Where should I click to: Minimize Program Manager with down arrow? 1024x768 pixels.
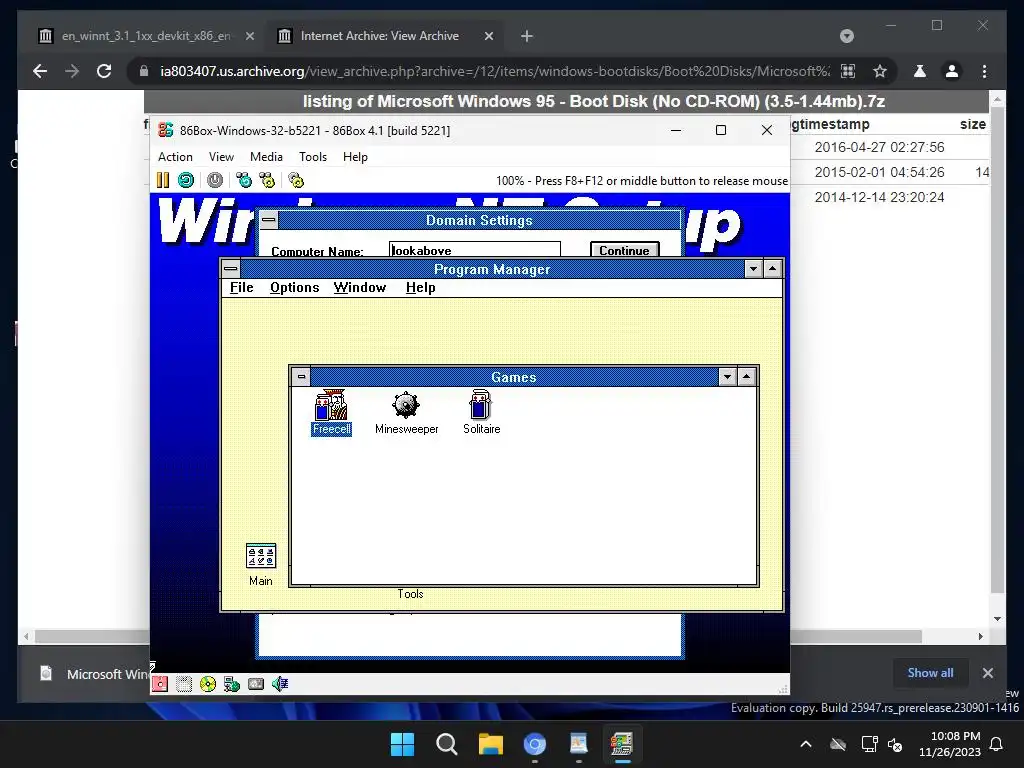tap(754, 268)
